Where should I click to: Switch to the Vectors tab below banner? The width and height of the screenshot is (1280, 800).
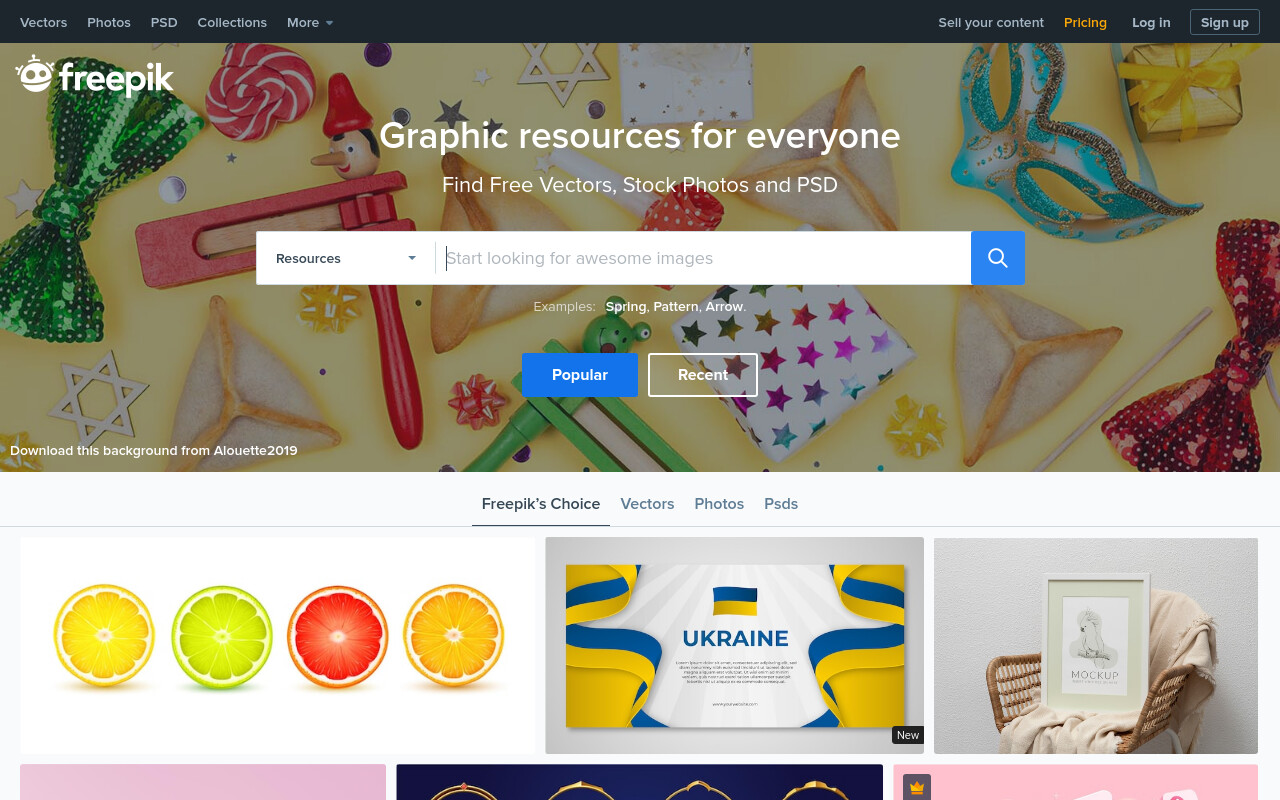(x=647, y=504)
